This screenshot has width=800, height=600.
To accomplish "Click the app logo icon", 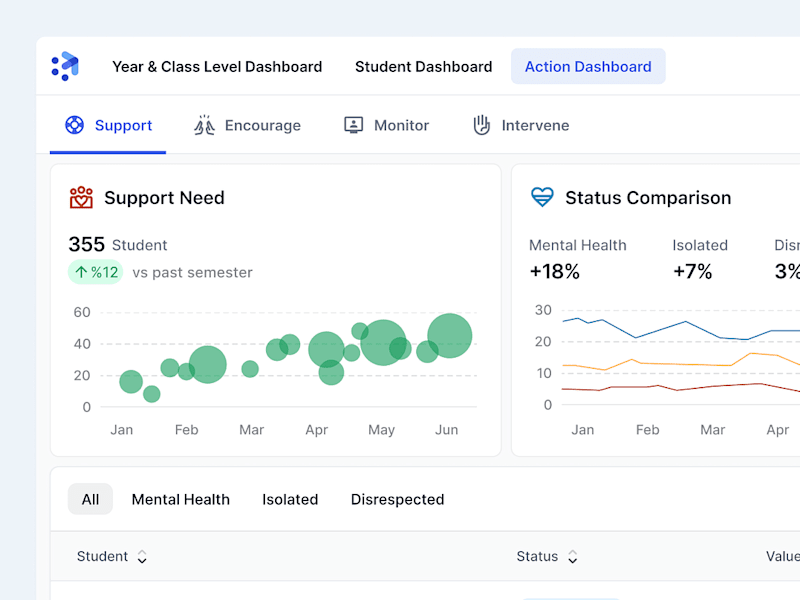I will (65, 66).
